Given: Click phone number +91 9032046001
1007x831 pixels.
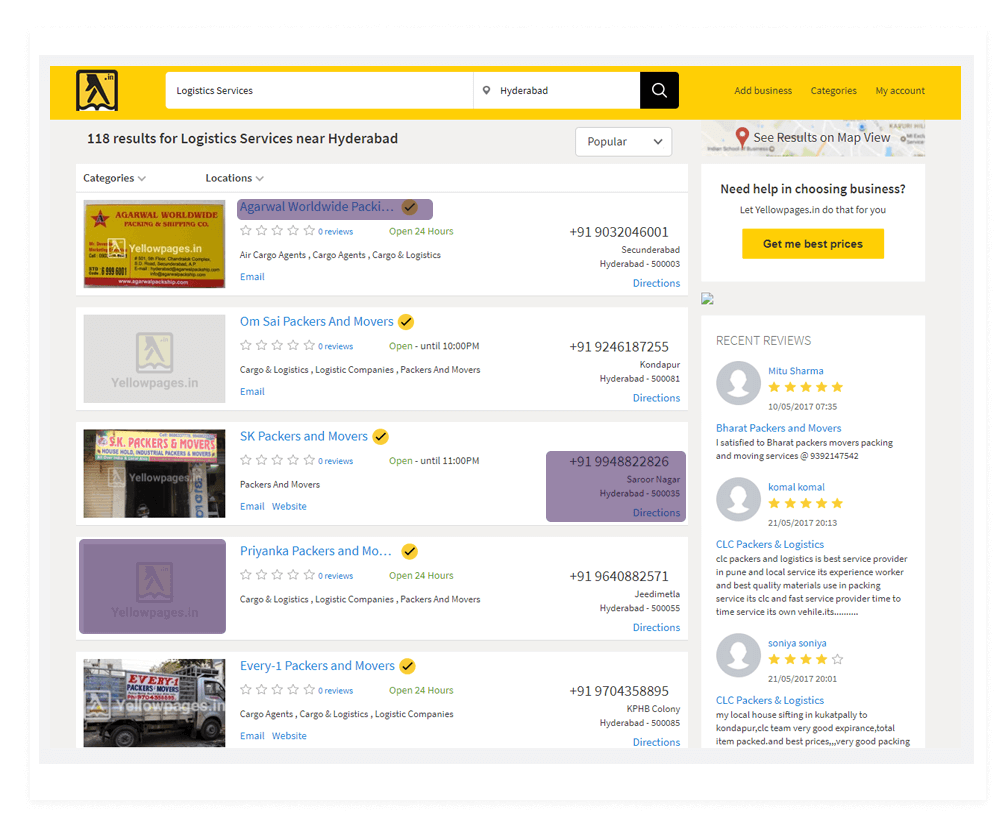Looking at the screenshot, I should (x=618, y=232).
